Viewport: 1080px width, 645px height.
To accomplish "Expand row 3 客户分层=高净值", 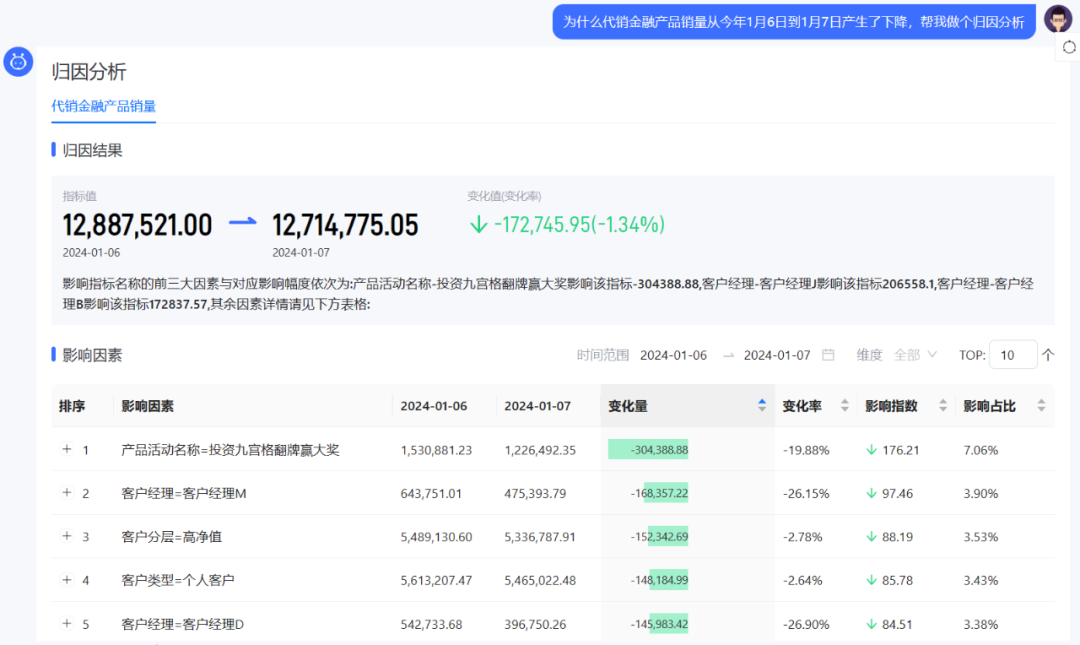I will tap(63, 536).
